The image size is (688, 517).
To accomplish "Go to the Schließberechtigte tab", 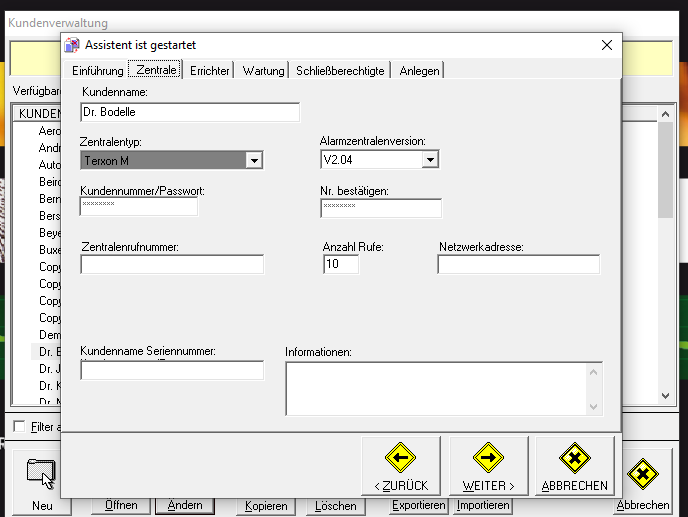I will pyautogui.click(x=340, y=70).
